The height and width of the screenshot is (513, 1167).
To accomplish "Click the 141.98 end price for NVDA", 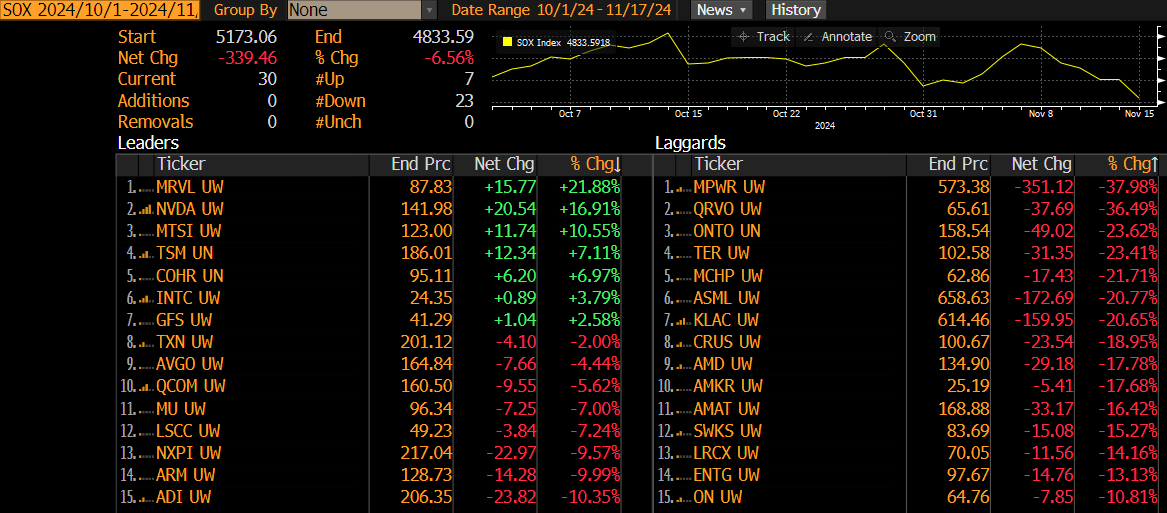I will [424, 210].
